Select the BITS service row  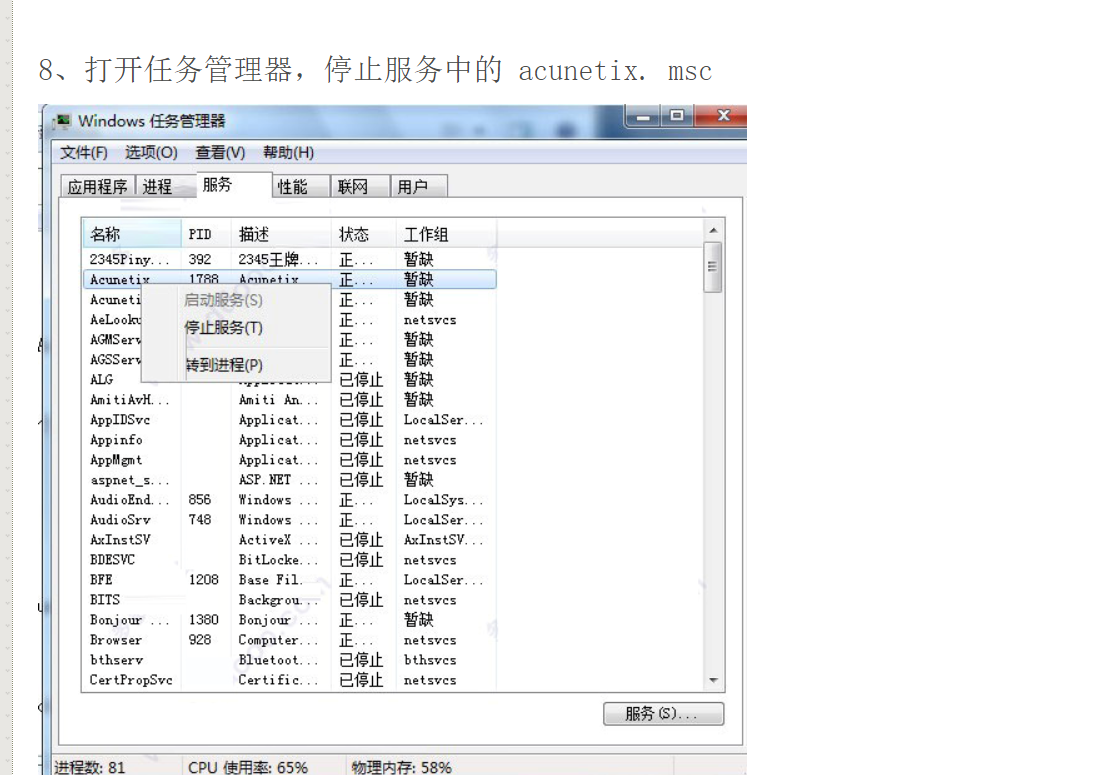click(x=290, y=600)
